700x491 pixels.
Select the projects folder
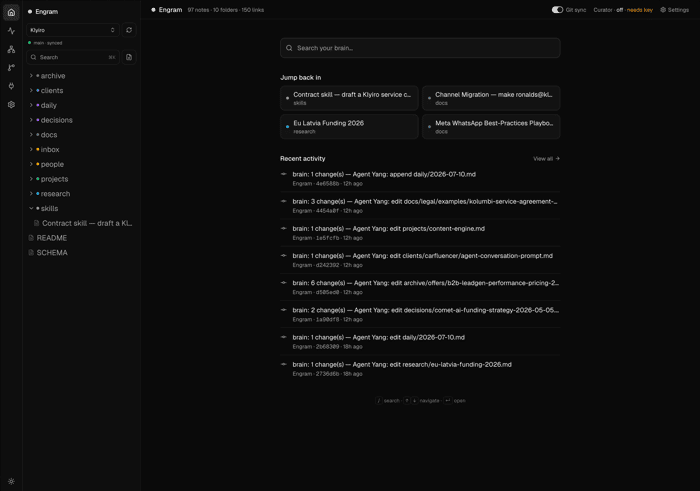(x=81, y=179)
